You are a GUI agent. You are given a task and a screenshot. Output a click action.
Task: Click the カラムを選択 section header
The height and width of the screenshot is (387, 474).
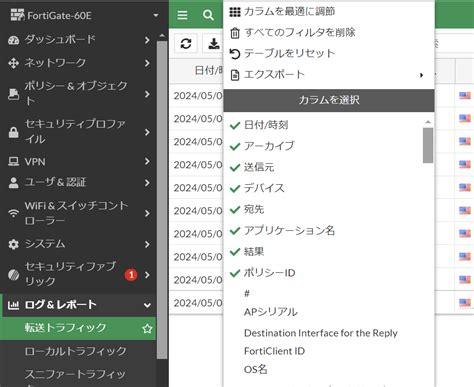[x=329, y=100]
